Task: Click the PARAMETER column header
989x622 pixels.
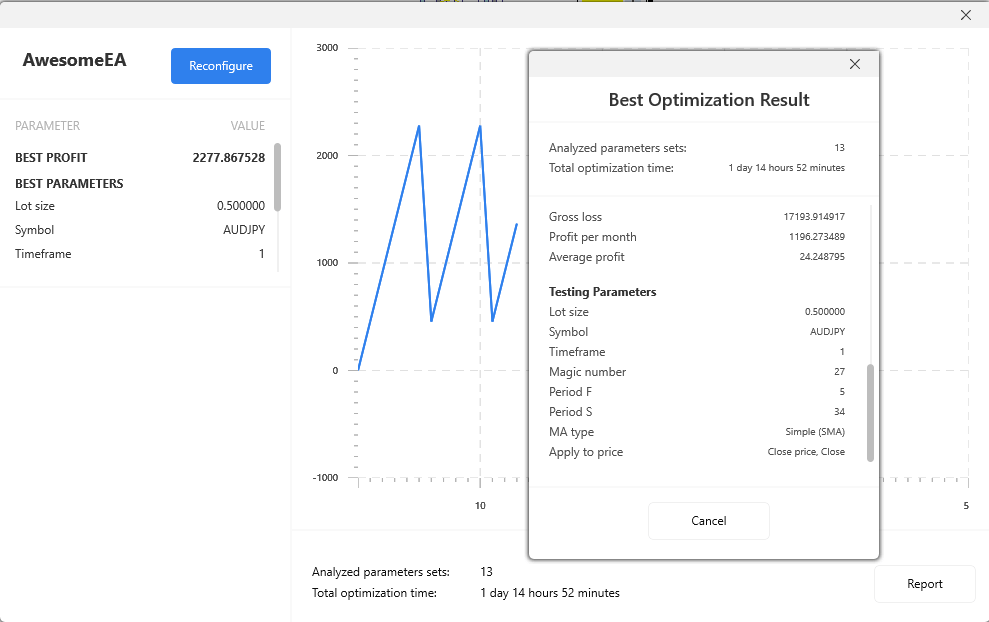Action: pos(47,126)
